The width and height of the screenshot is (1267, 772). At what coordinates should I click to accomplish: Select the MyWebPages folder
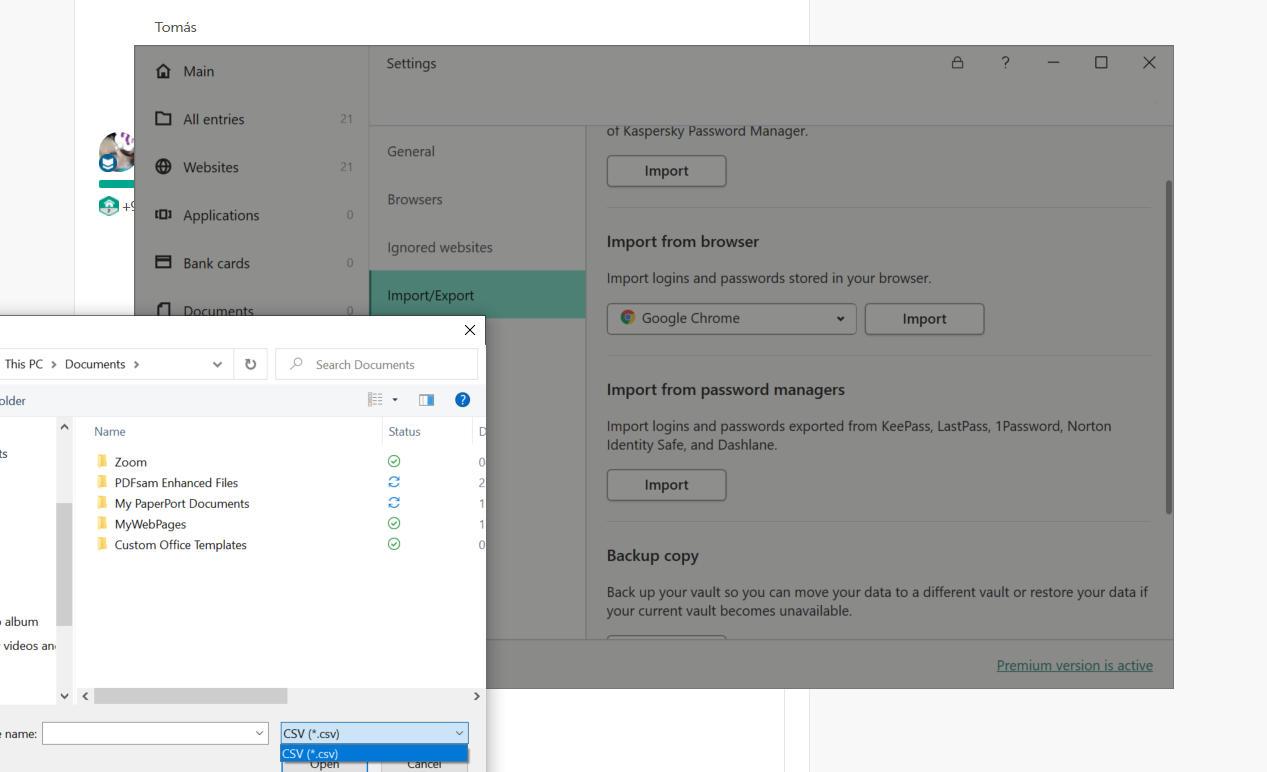click(150, 524)
